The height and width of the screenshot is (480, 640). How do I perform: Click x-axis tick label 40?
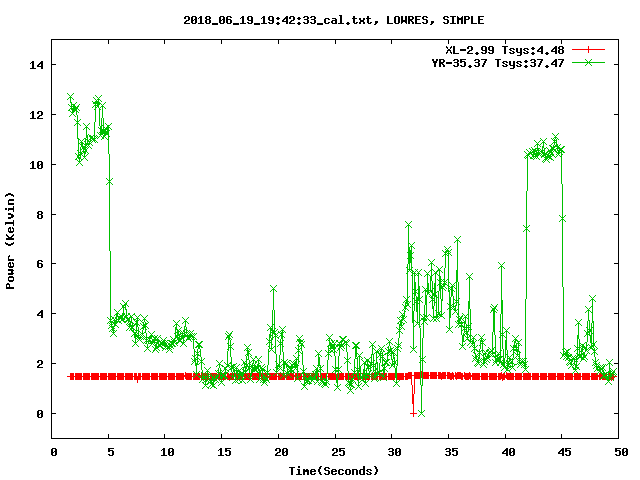[x=508, y=452]
